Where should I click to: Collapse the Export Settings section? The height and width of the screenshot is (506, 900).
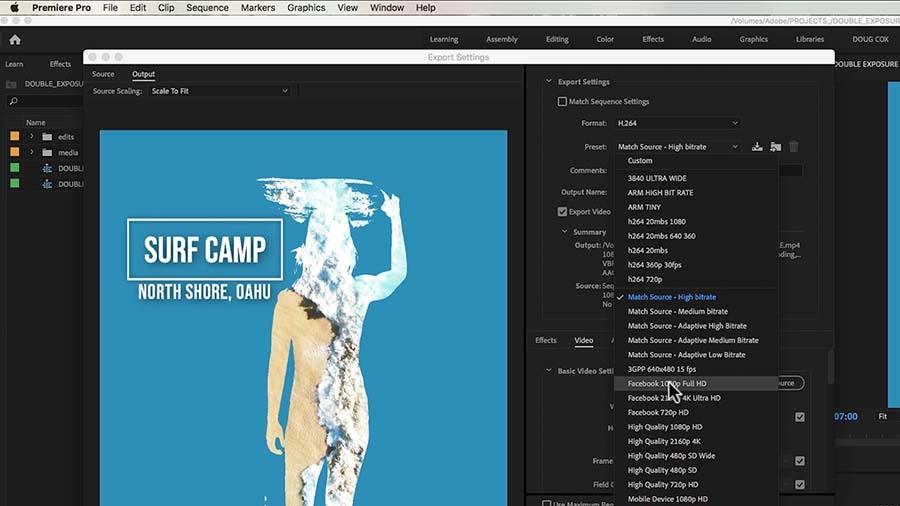[549, 81]
